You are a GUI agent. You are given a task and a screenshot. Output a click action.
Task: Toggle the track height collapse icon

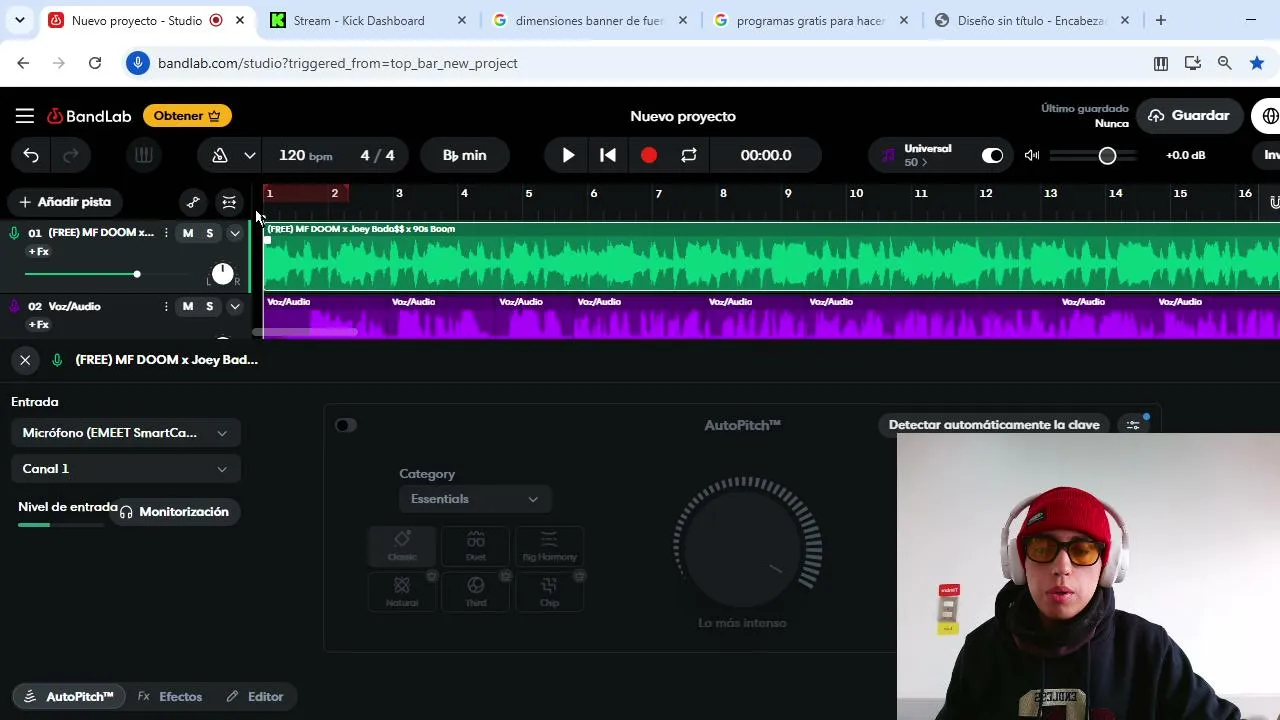point(229,202)
